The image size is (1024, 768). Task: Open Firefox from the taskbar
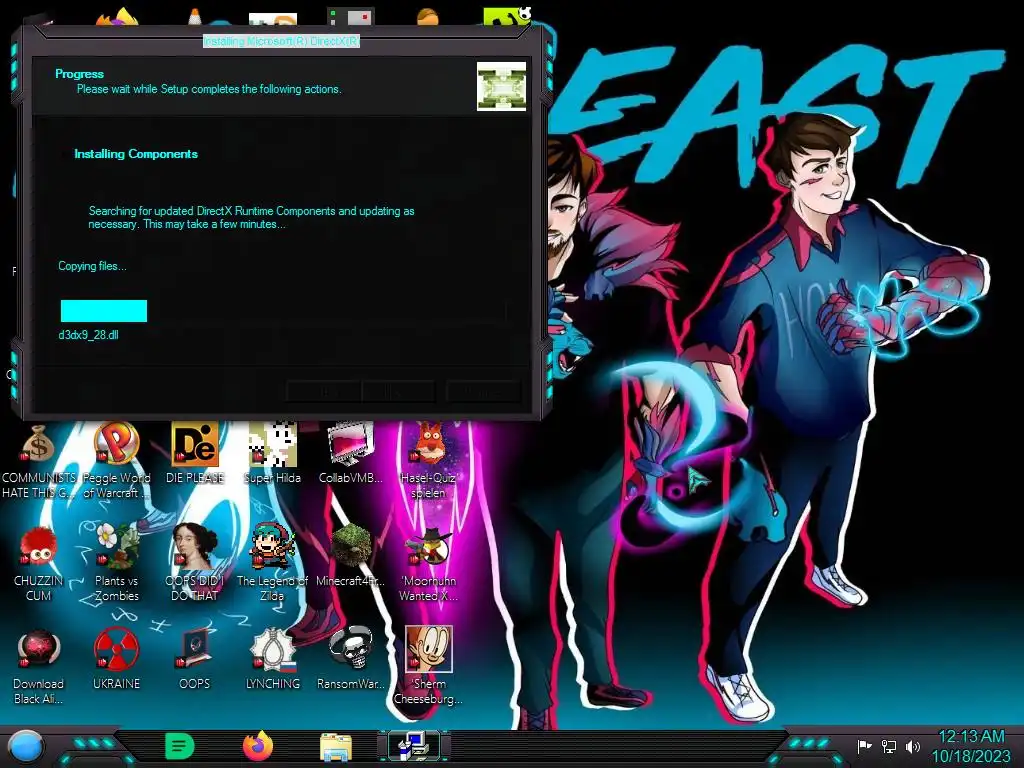[x=258, y=746]
